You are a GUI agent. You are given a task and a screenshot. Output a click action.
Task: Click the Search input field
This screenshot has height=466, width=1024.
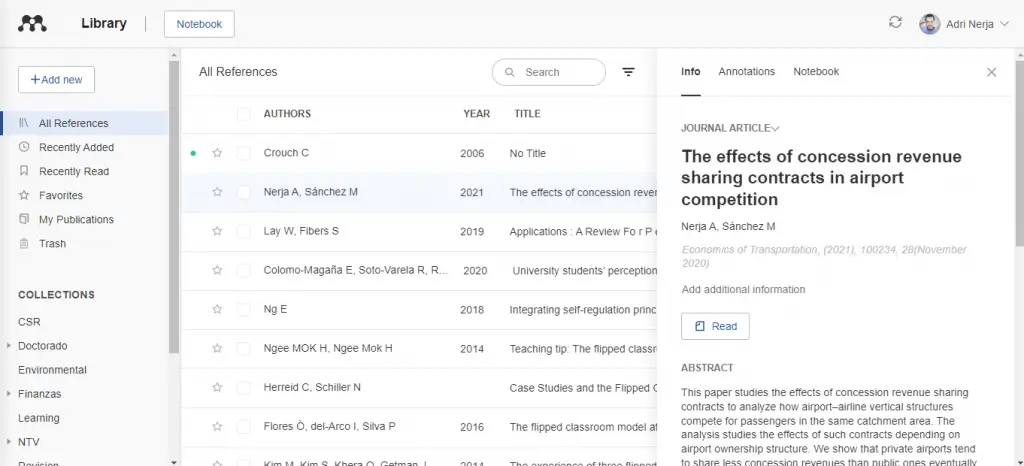(549, 72)
